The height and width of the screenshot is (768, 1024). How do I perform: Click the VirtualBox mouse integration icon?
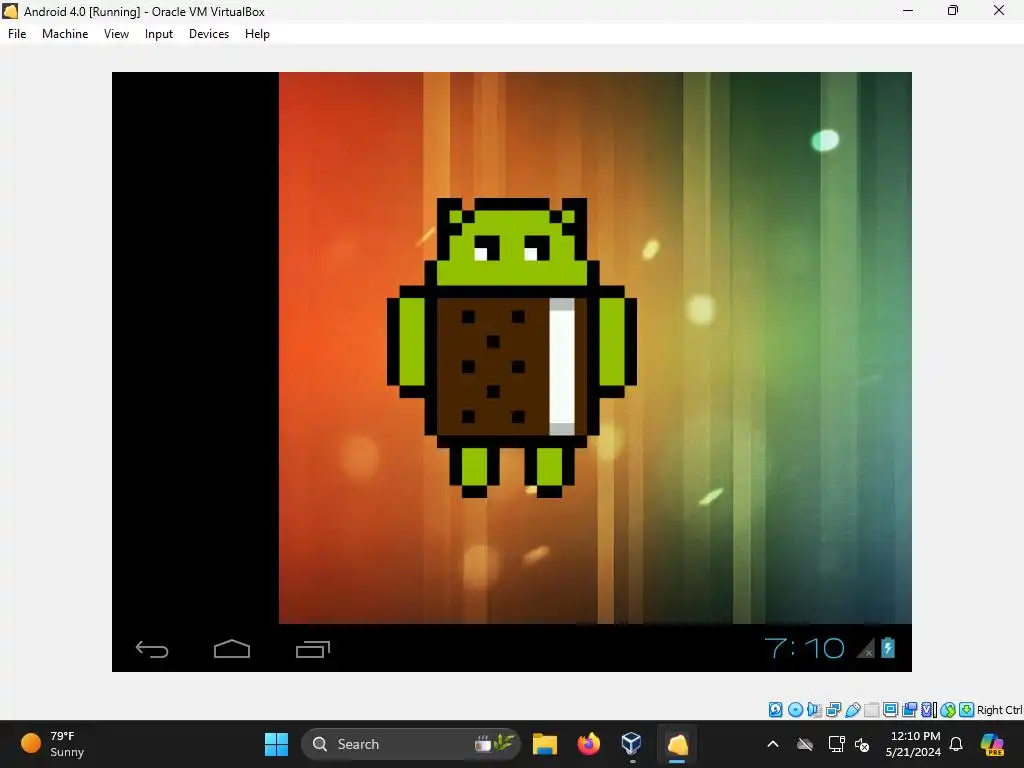948,710
